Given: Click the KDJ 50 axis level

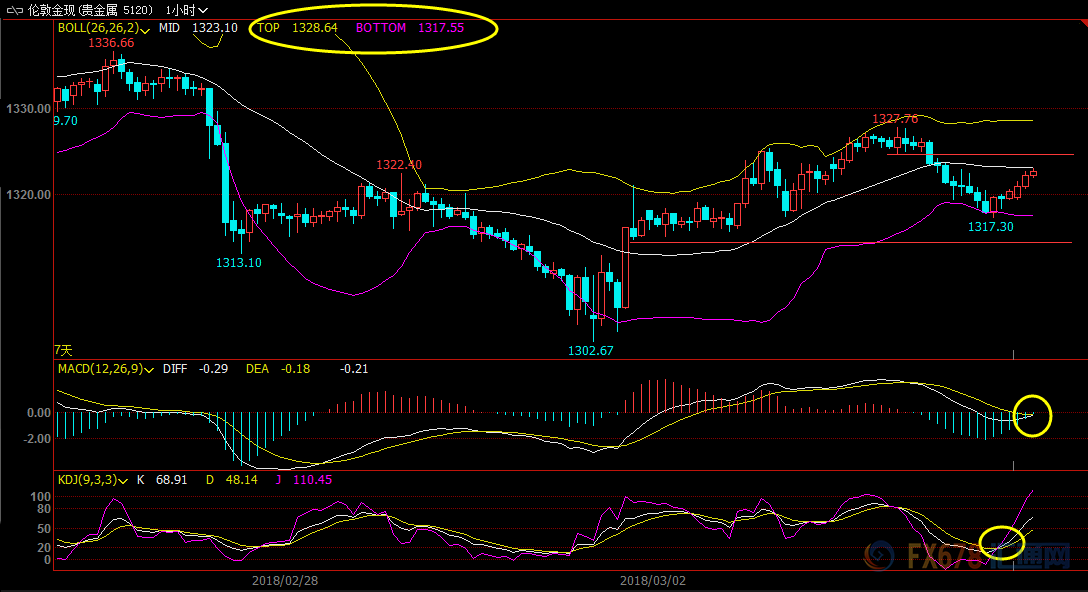Looking at the screenshot, I should [x=44, y=529].
